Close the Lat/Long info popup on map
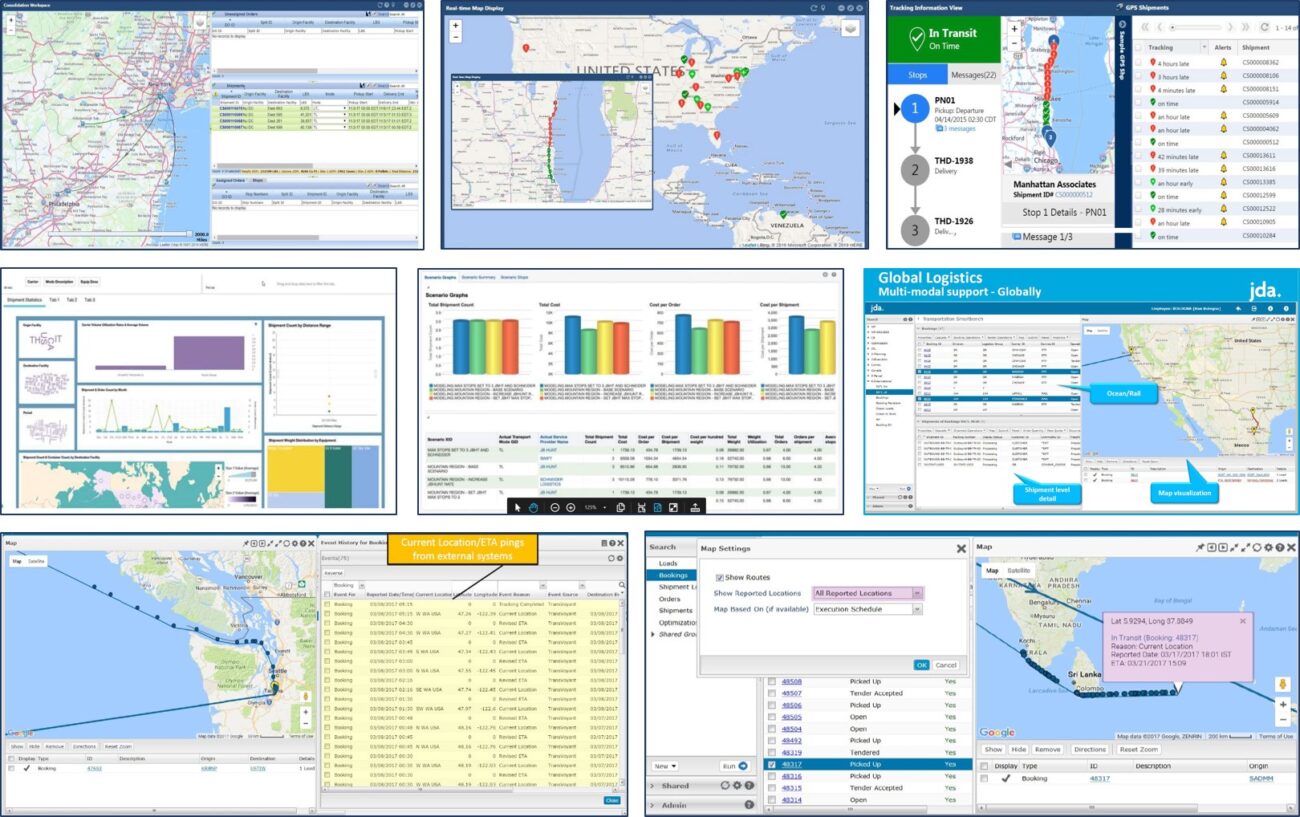The width and height of the screenshot is (1300, 817). point(1243,621)
